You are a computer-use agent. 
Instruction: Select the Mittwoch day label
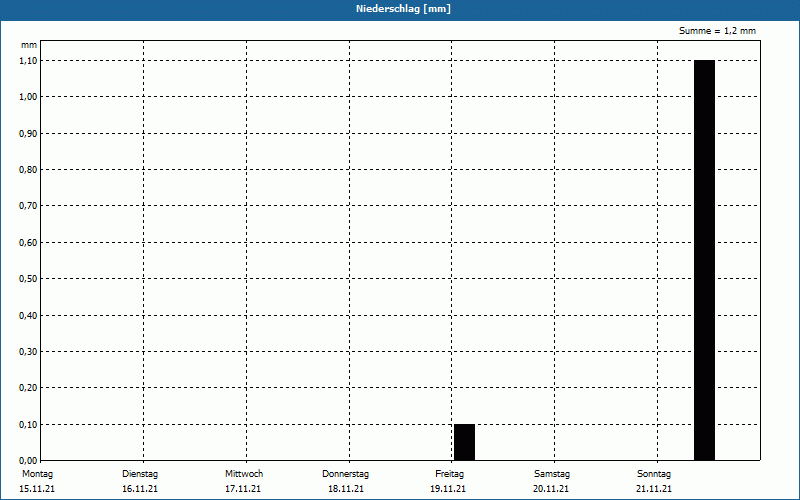point(244,474)
